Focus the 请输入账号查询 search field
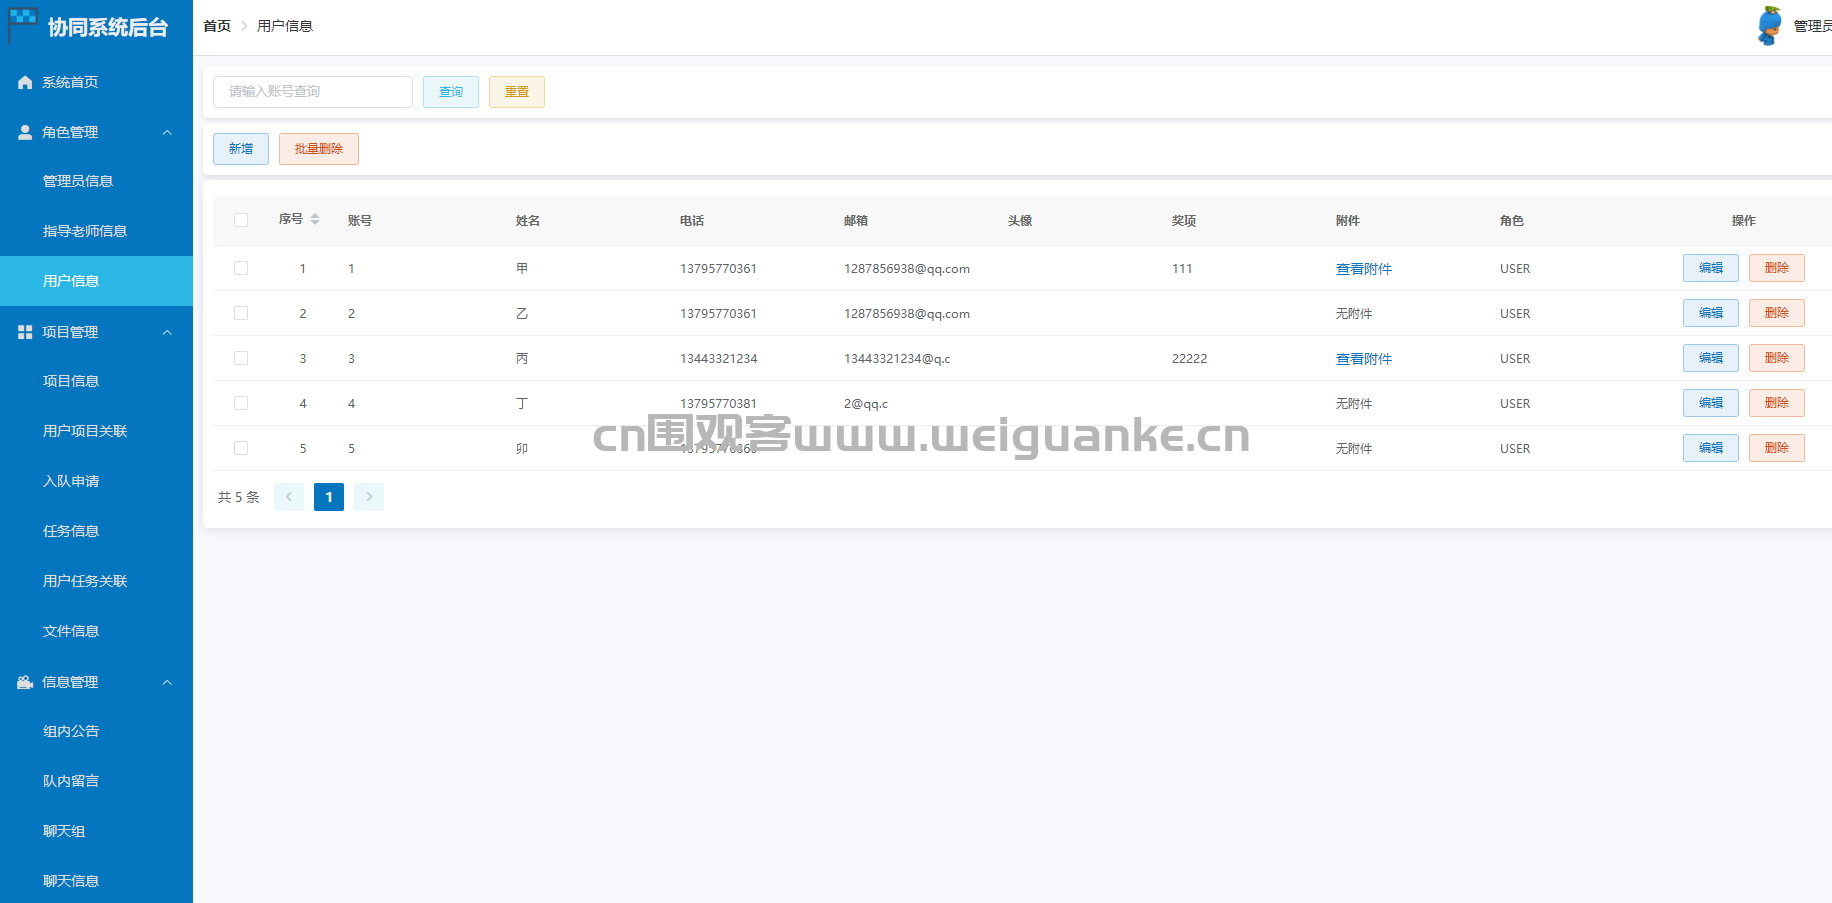Screen dimensions: 1832x903 coord(312,92)
